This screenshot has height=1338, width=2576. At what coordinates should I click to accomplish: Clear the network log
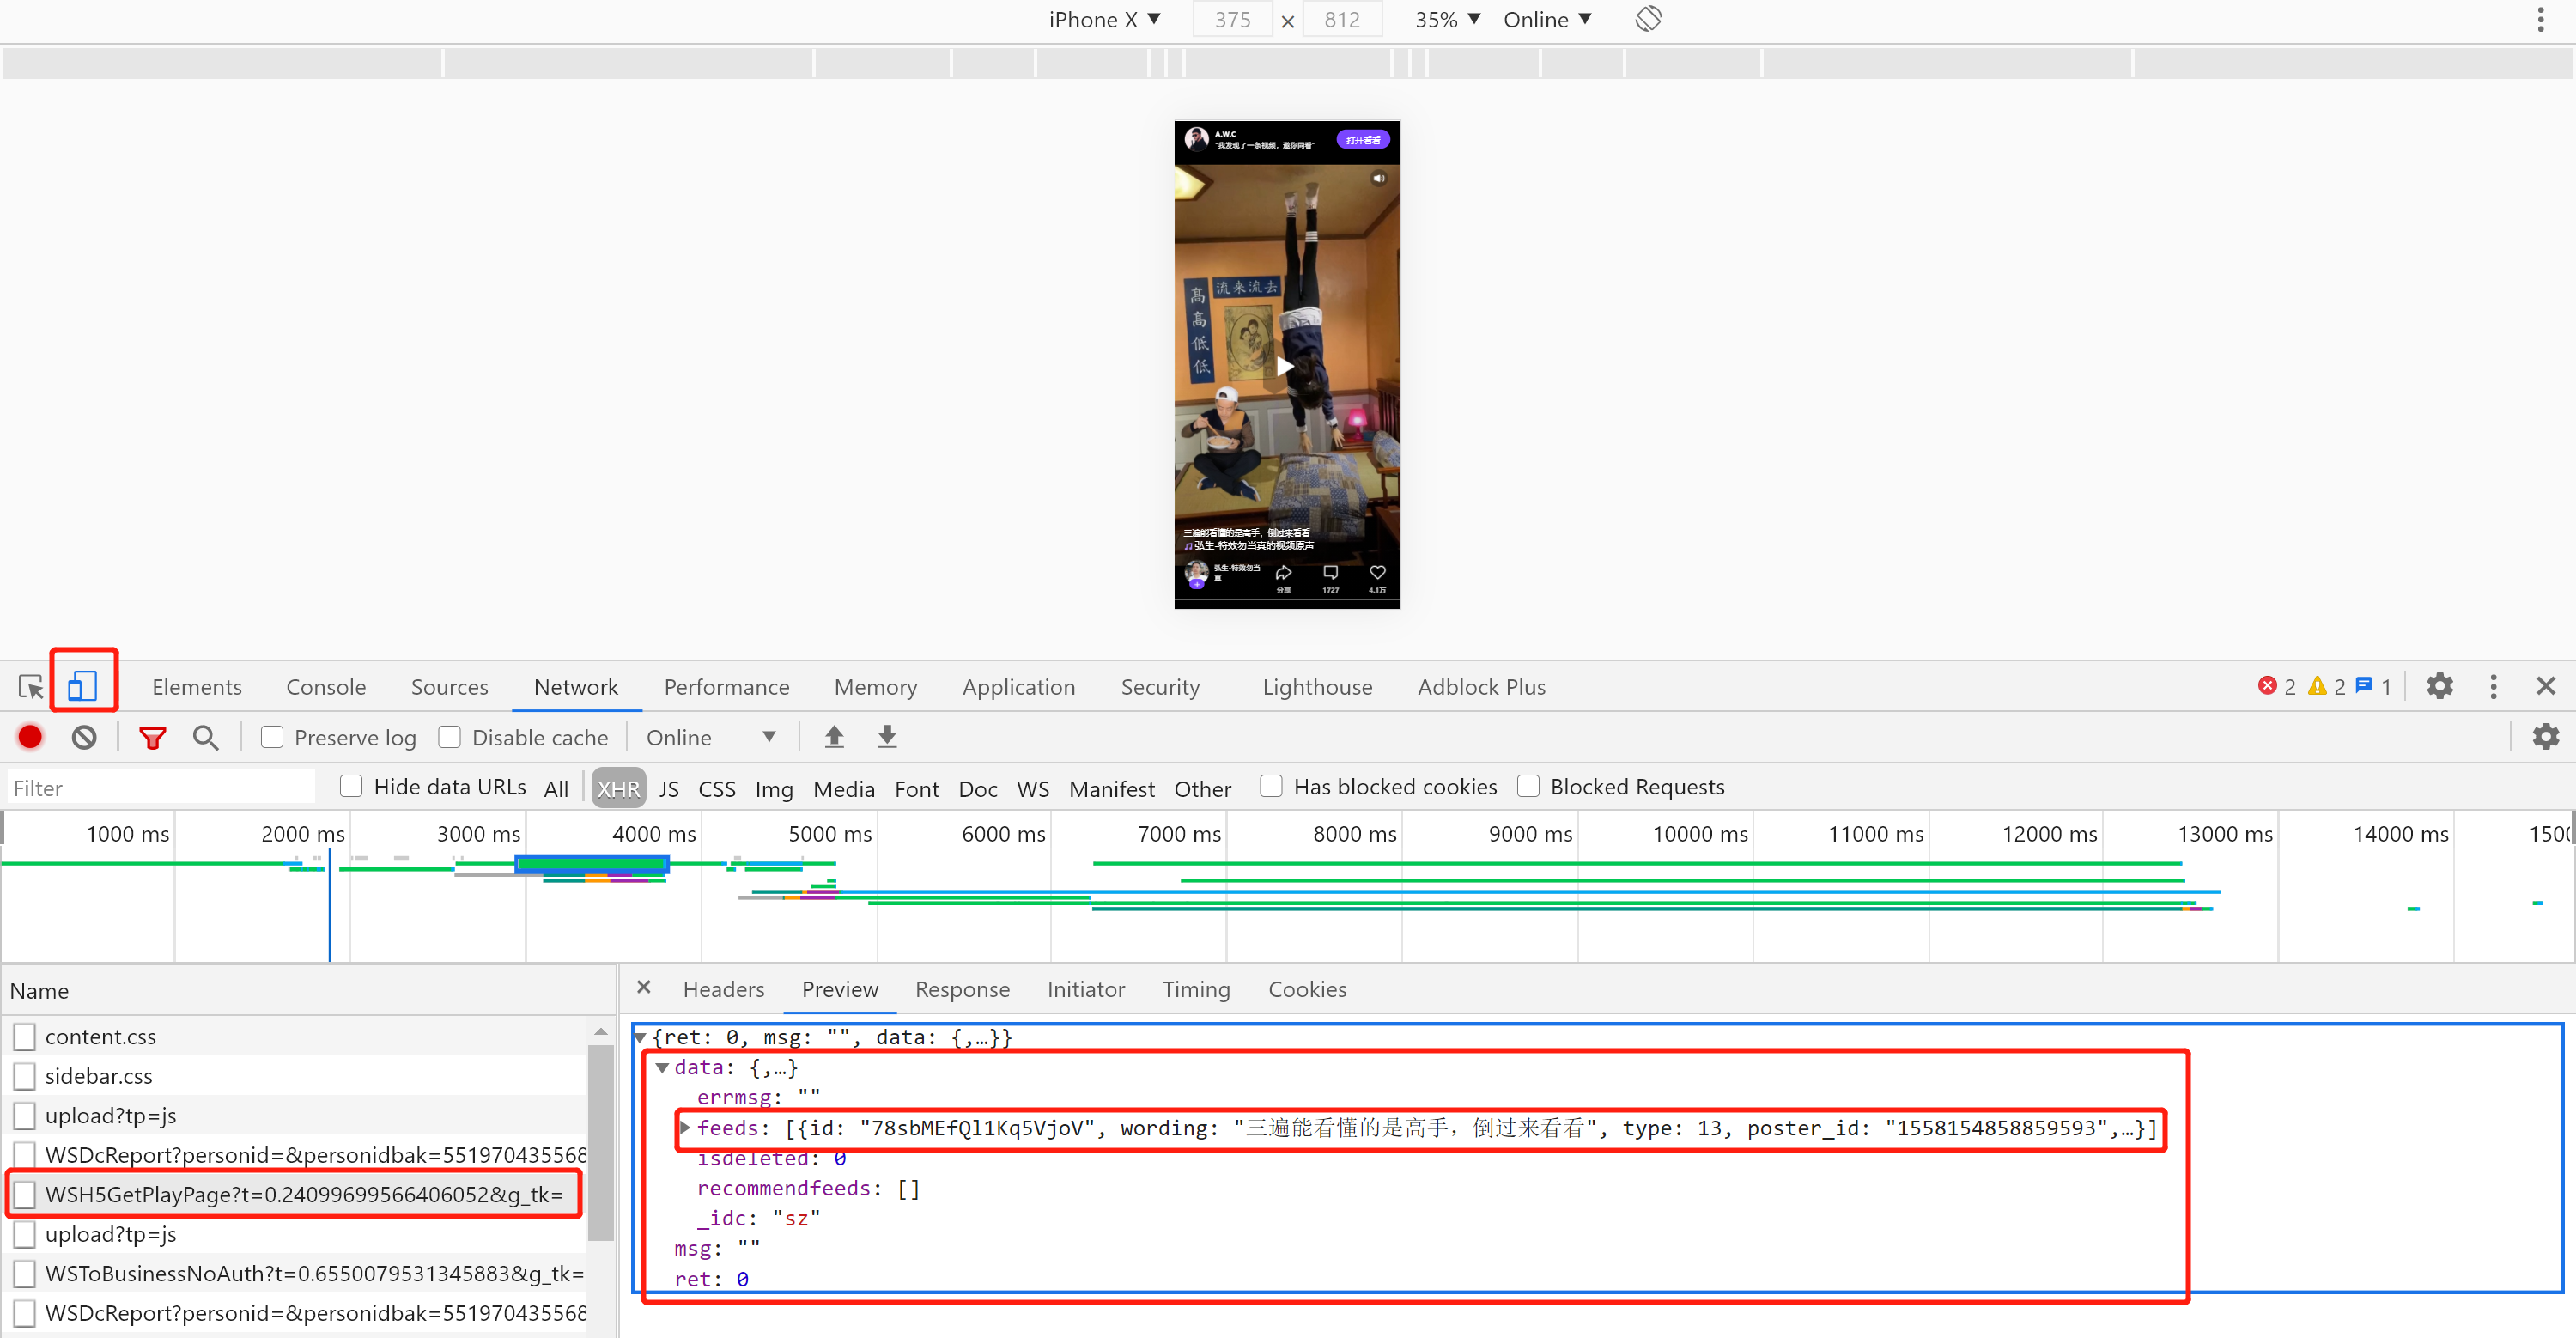(84, 737)
